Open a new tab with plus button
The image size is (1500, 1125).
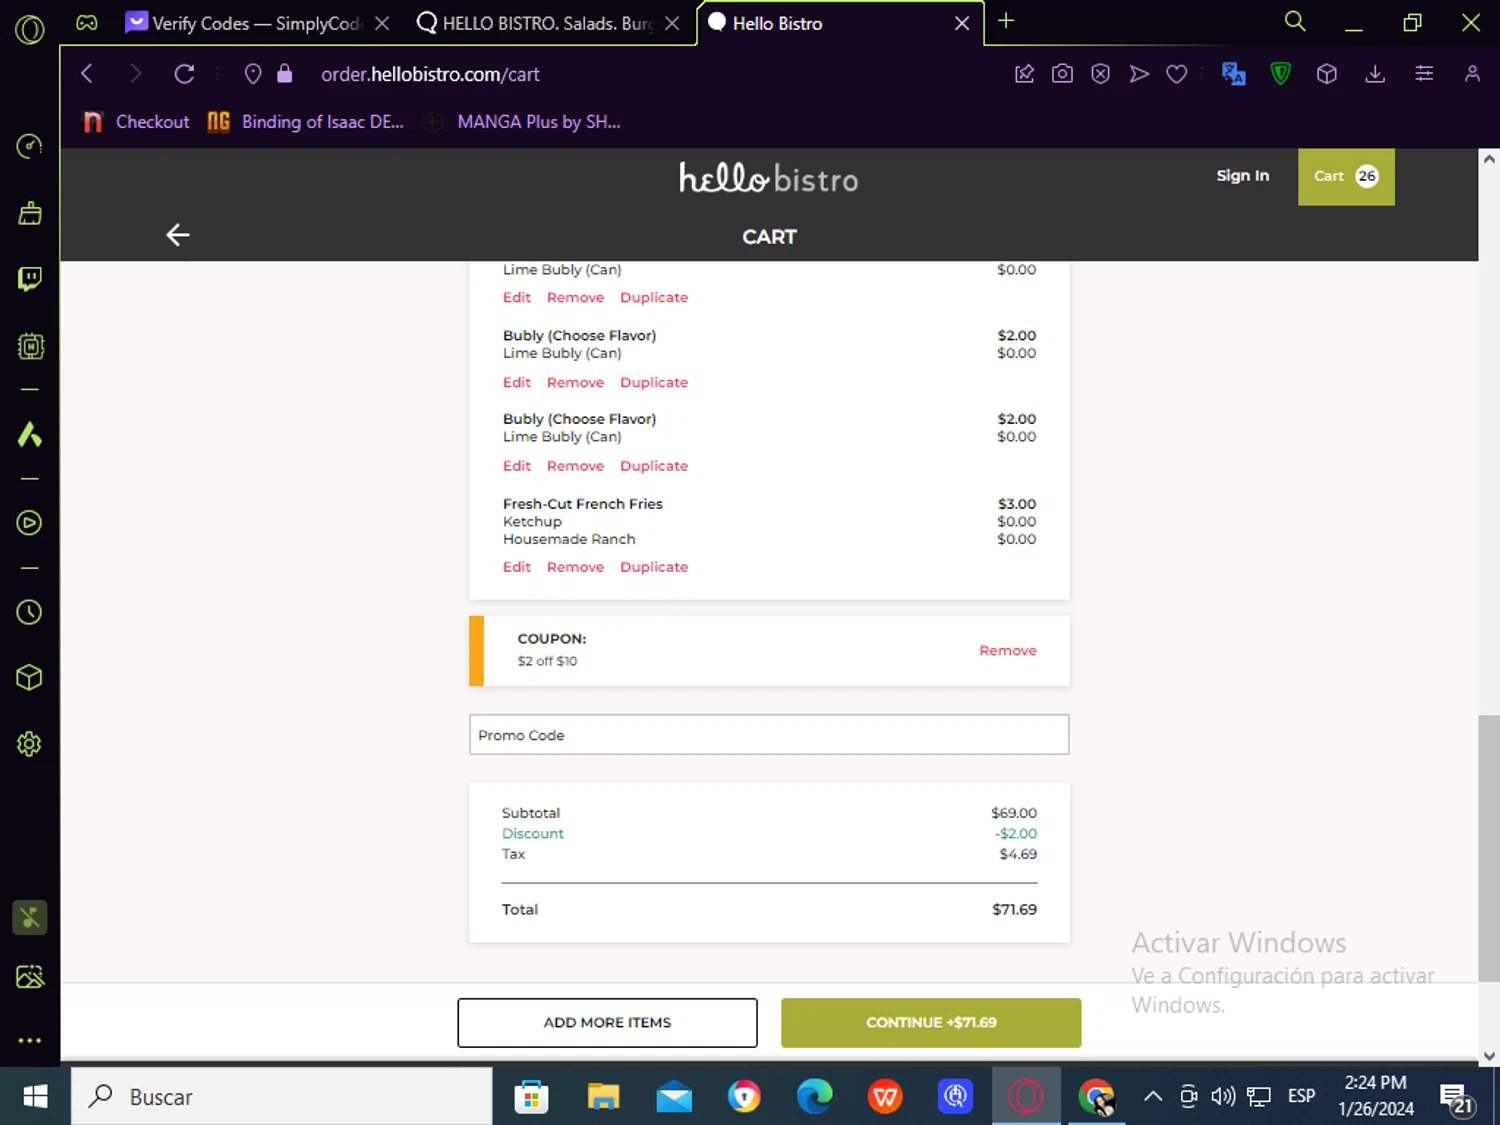click(1006, 21)
